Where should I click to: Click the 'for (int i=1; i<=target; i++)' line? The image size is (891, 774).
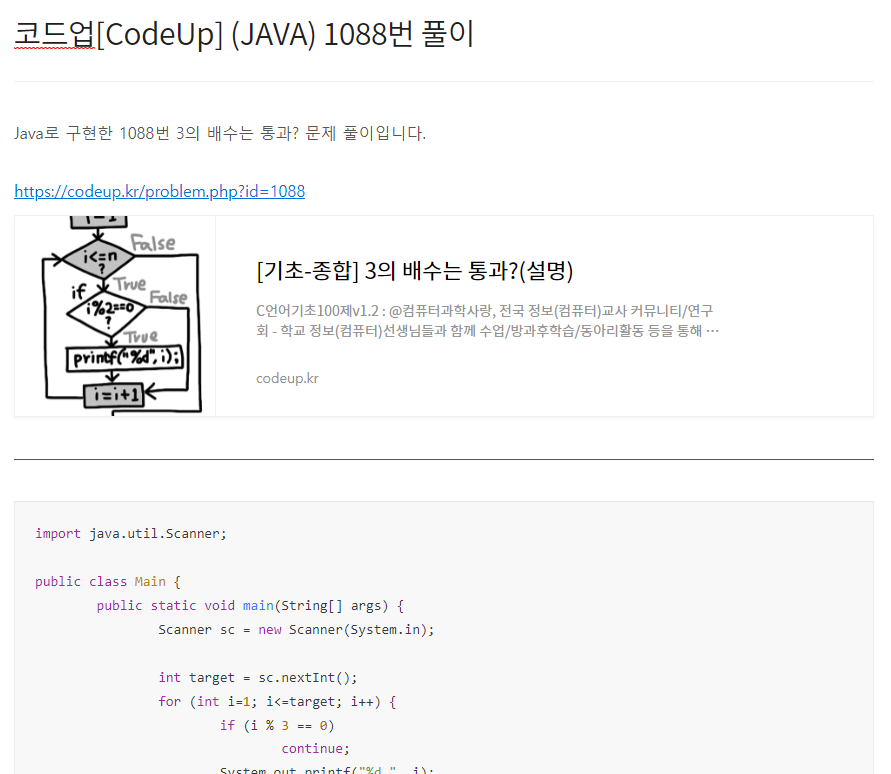[277, 702]
